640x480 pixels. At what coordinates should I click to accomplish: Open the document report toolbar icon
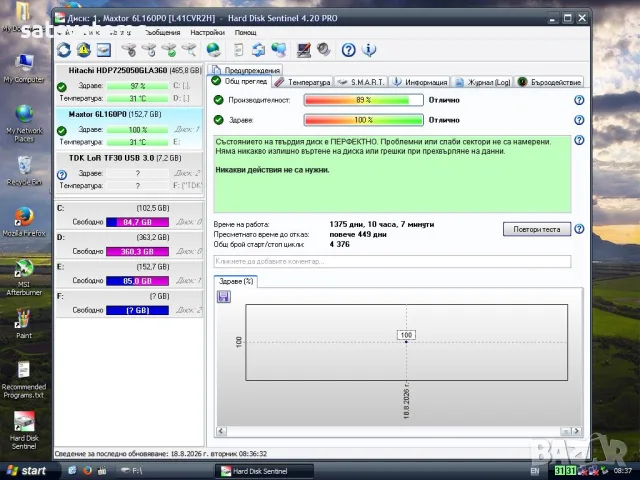[239, 50]
